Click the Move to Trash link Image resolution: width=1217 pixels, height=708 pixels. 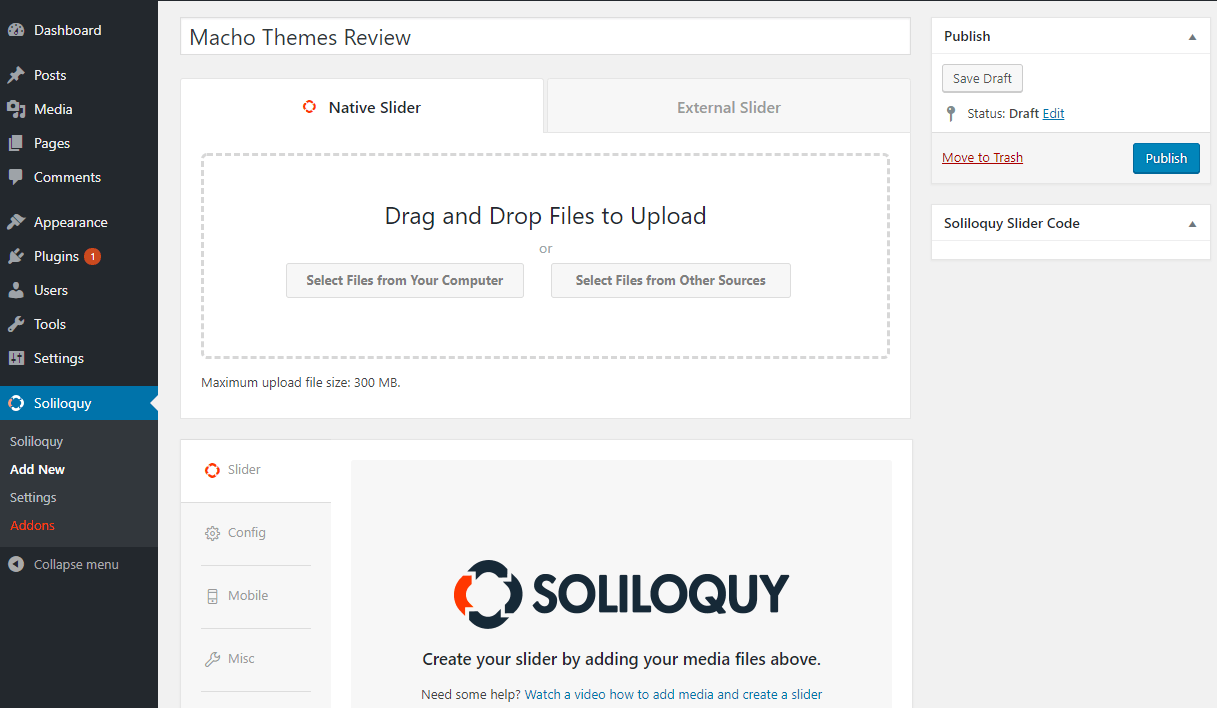point(982,157)
